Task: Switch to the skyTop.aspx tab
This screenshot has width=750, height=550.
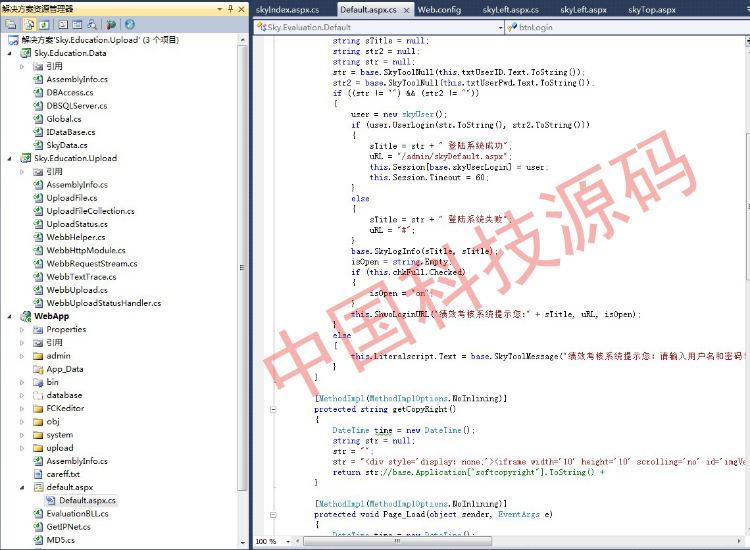Action: [652, 10]
